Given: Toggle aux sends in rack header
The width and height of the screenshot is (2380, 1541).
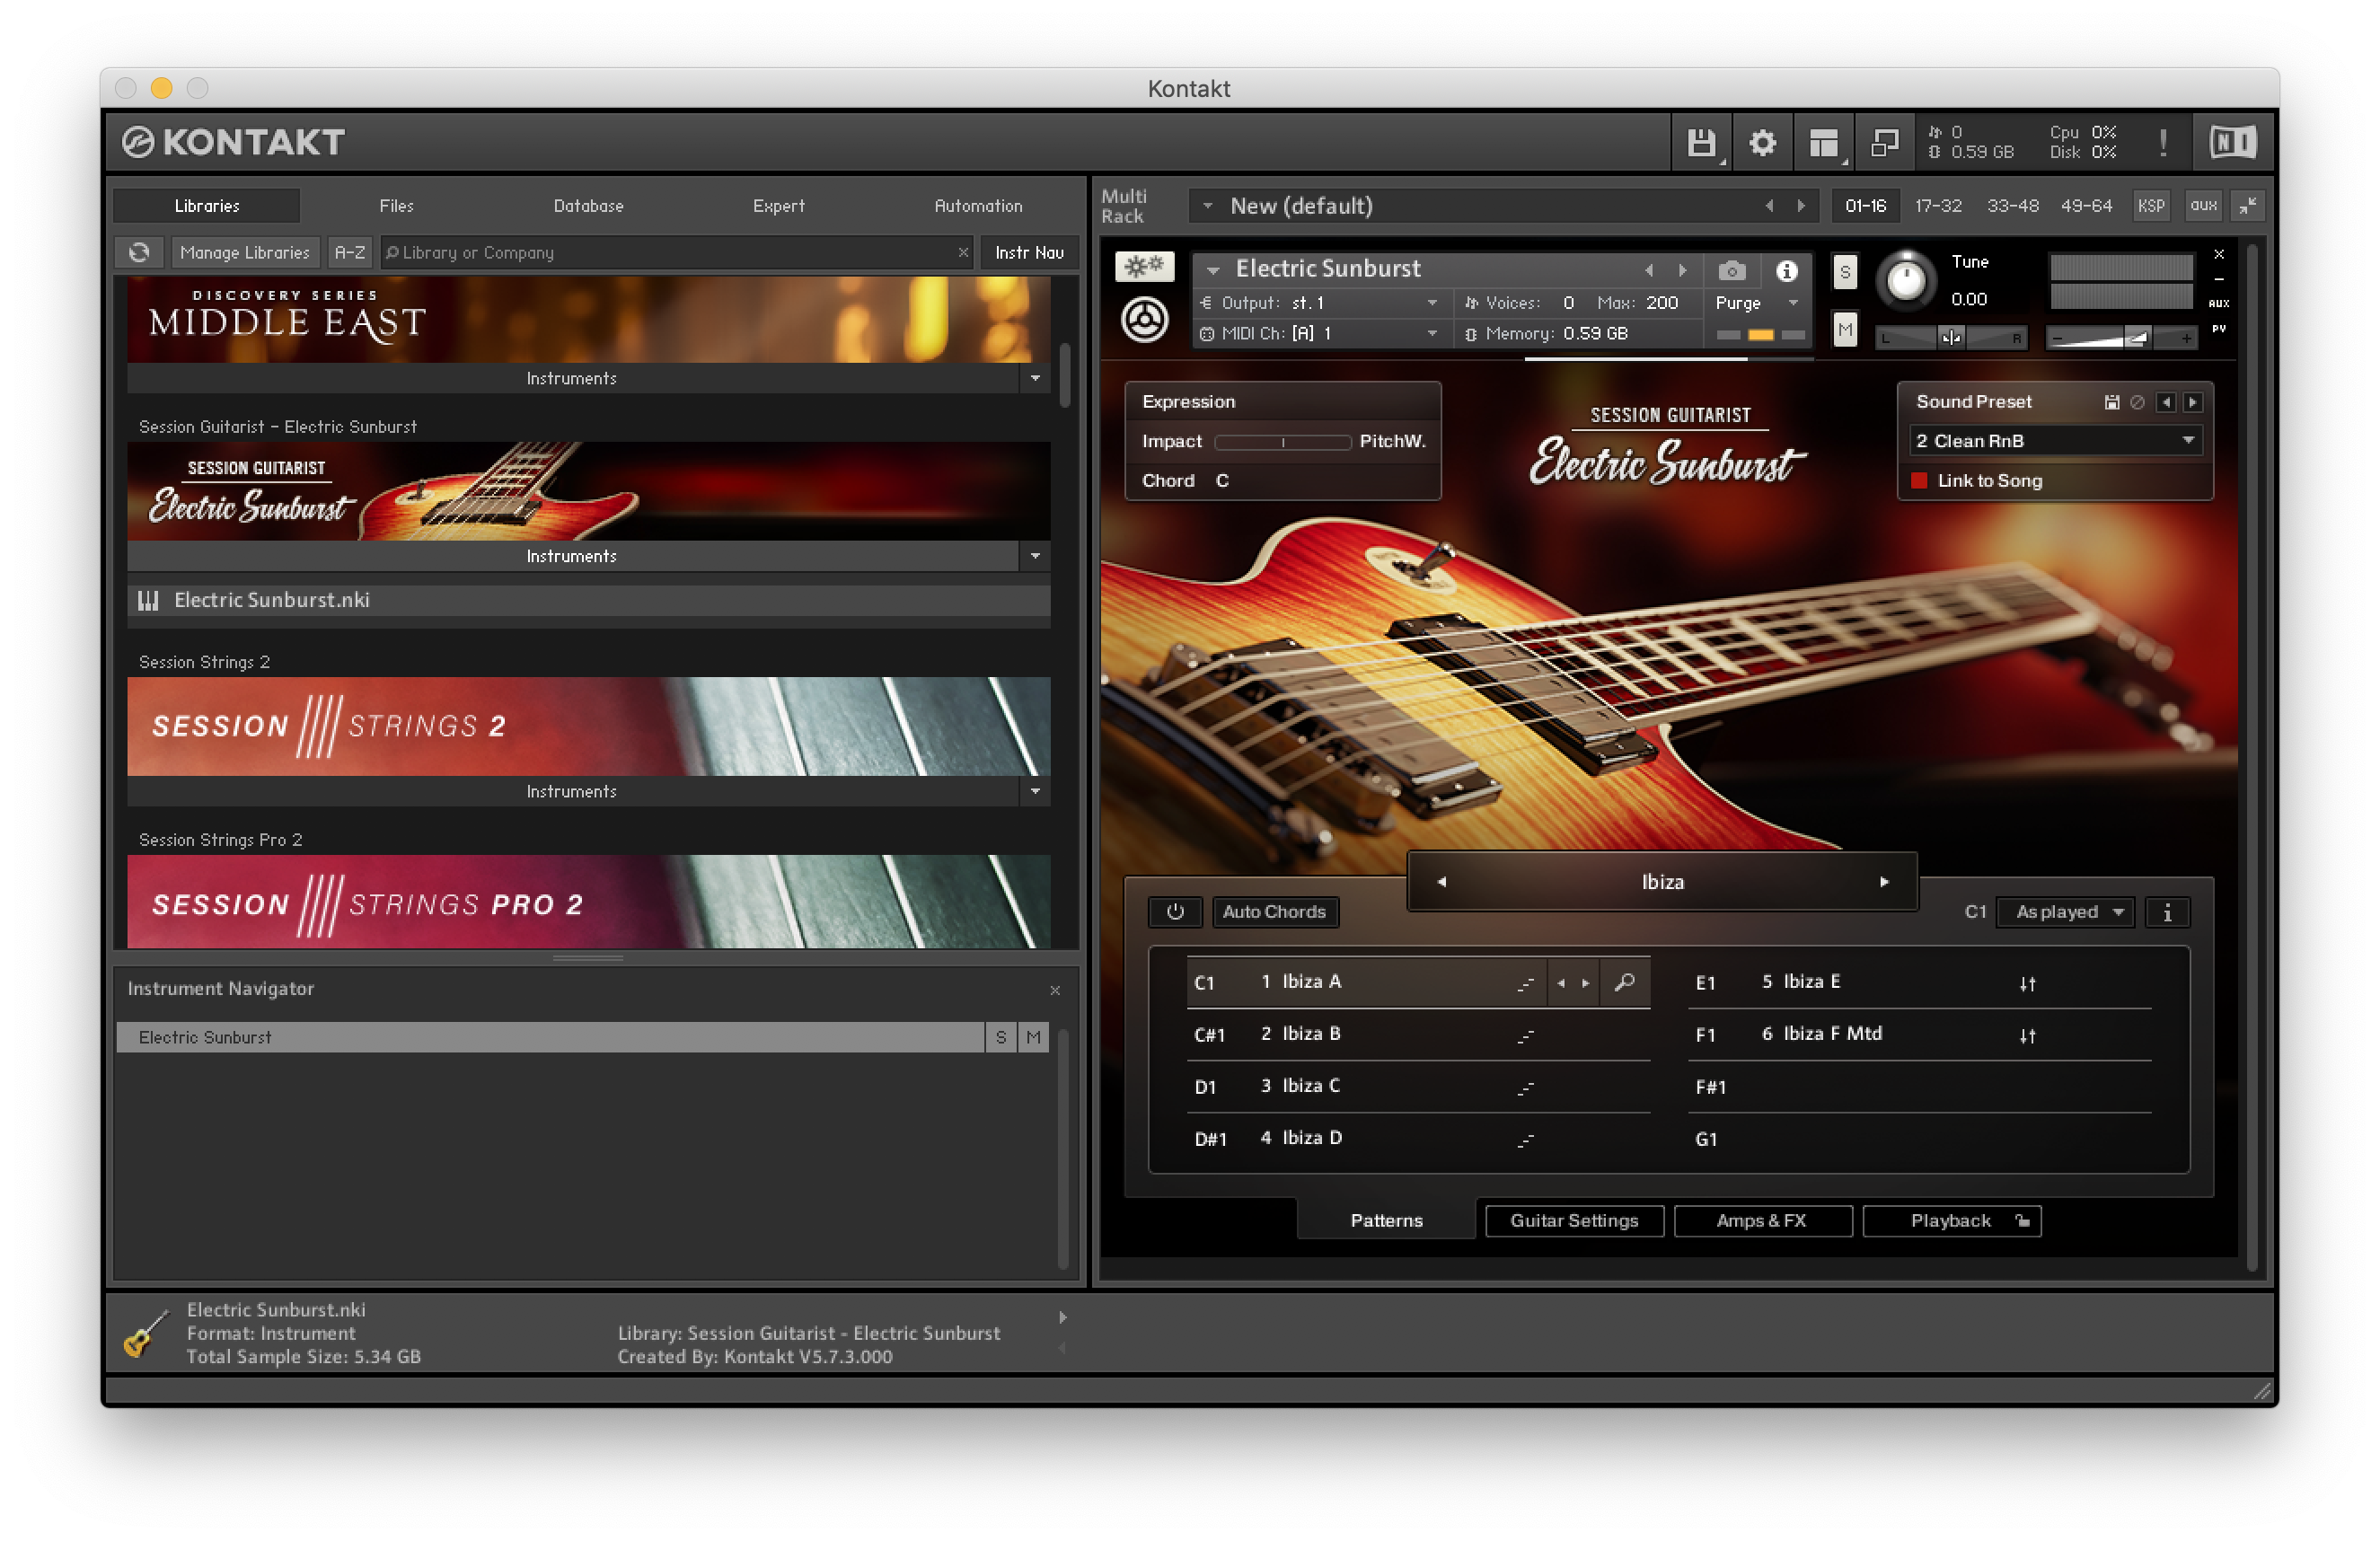Looking at the screenshot, I should coord(2203,206).
